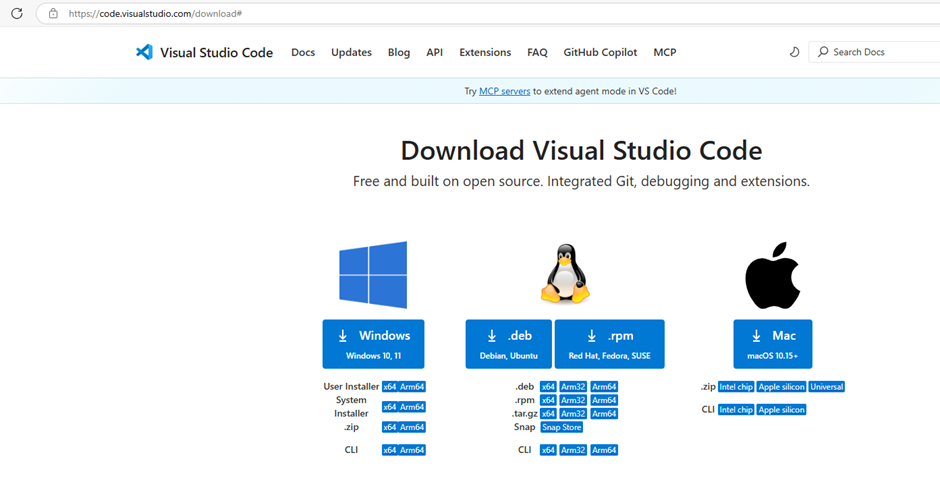Click the Windows logo image
The height and width of the screenshot is (486, 940).
[373, 274]
